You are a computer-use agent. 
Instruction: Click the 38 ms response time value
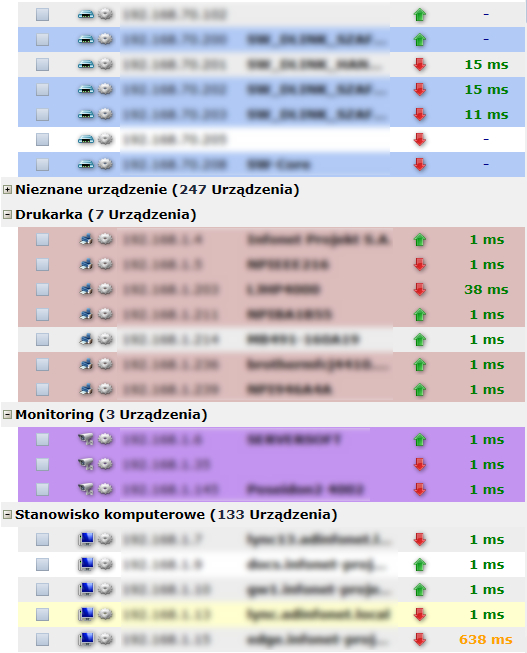486,289
